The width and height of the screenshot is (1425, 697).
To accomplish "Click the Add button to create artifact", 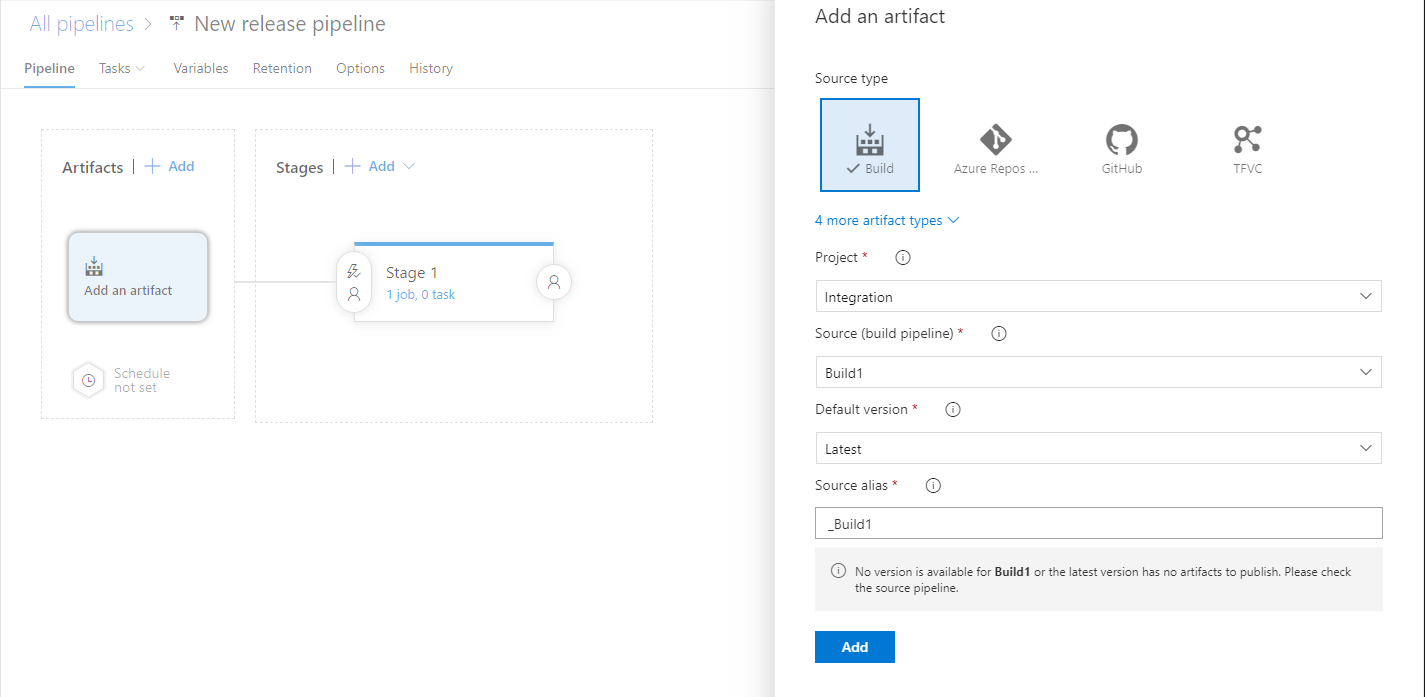I will coord(854,647).
